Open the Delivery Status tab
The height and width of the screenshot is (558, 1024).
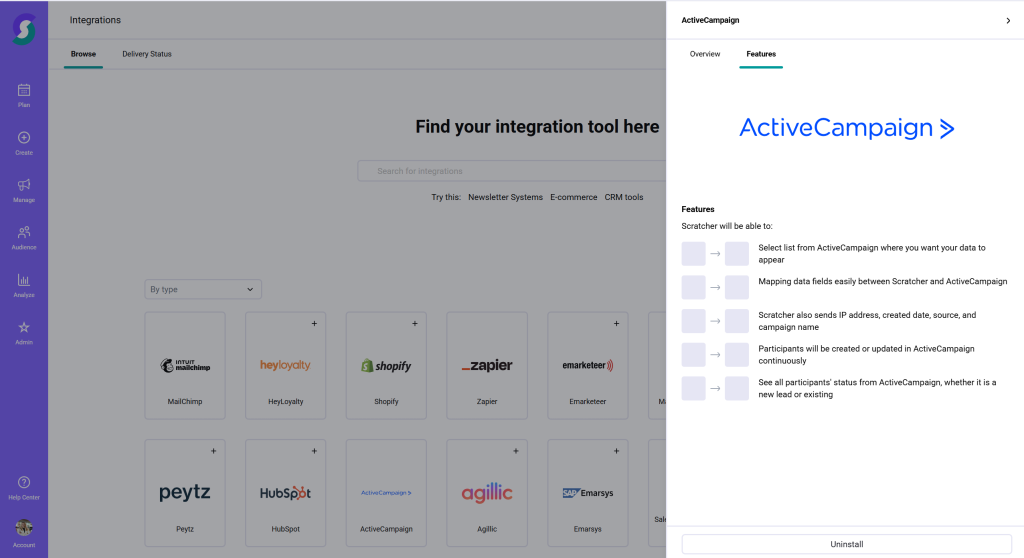coord(147,54)
